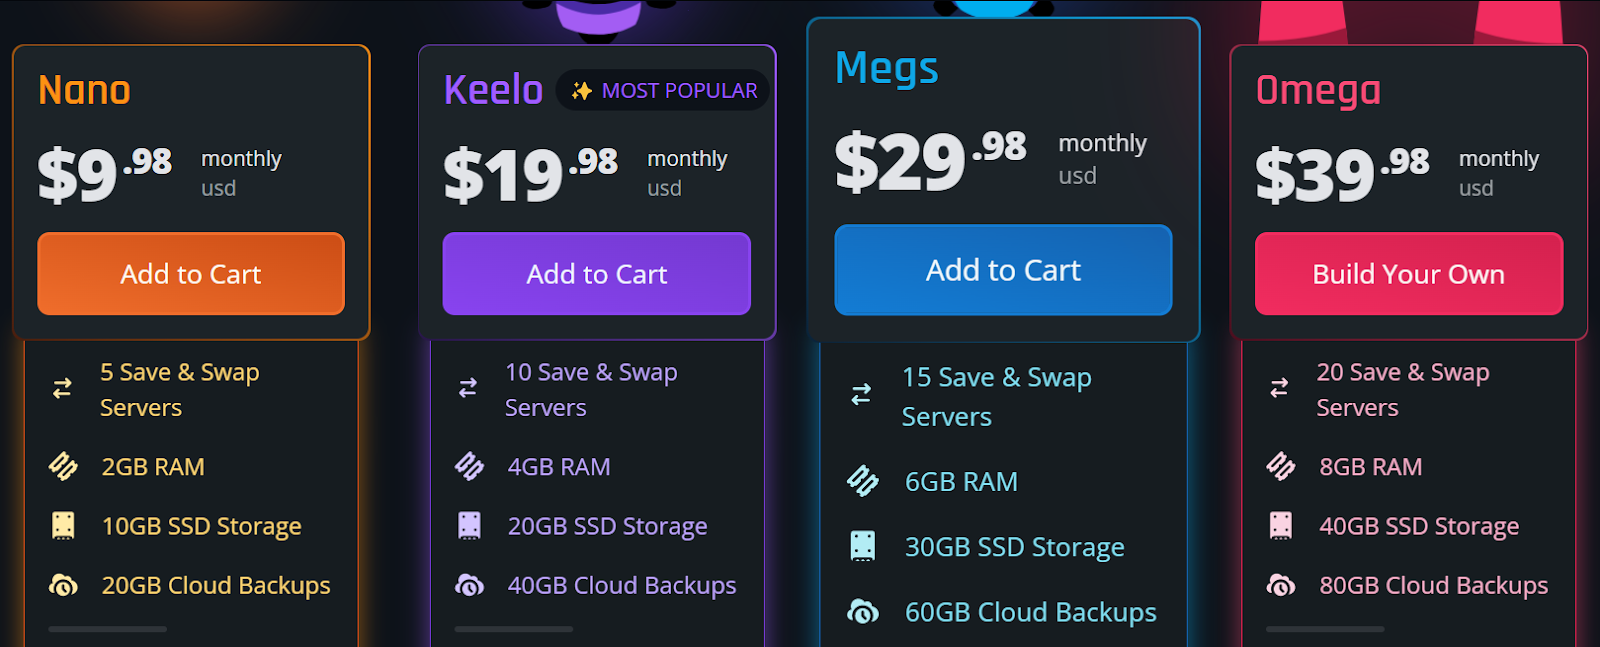Click the Nano cloud backups icon
Viewport: 1600px width, 647px height.
(63, 585)
